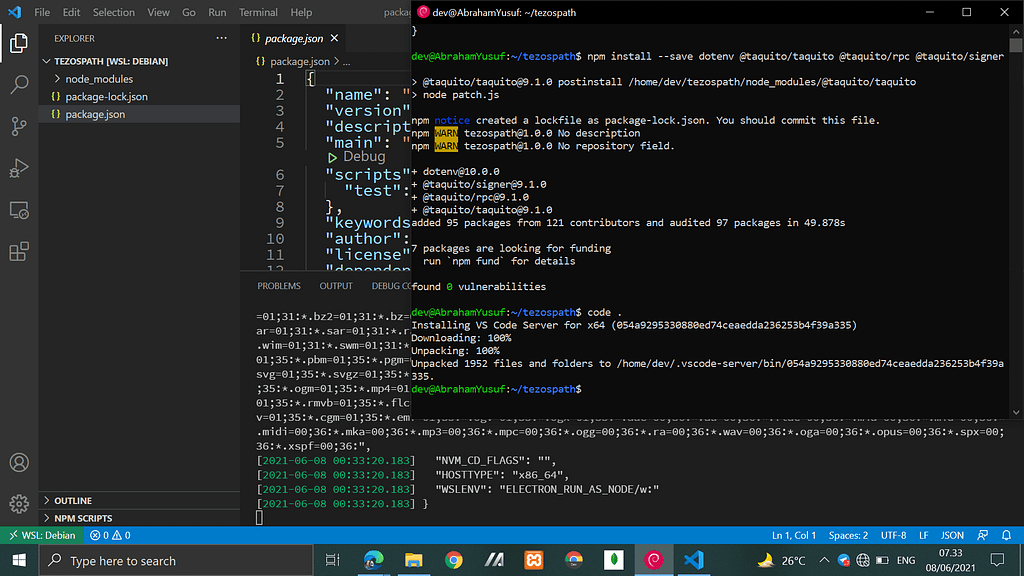The image size is (1024, 576).
Task: Open File Explorer from taskbar
Action: [x=413, y=560]
